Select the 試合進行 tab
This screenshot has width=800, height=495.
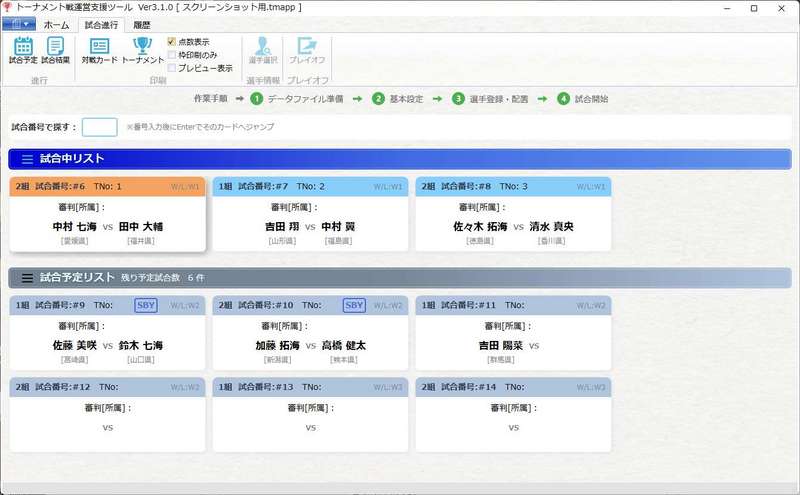[x=101, y=24]
